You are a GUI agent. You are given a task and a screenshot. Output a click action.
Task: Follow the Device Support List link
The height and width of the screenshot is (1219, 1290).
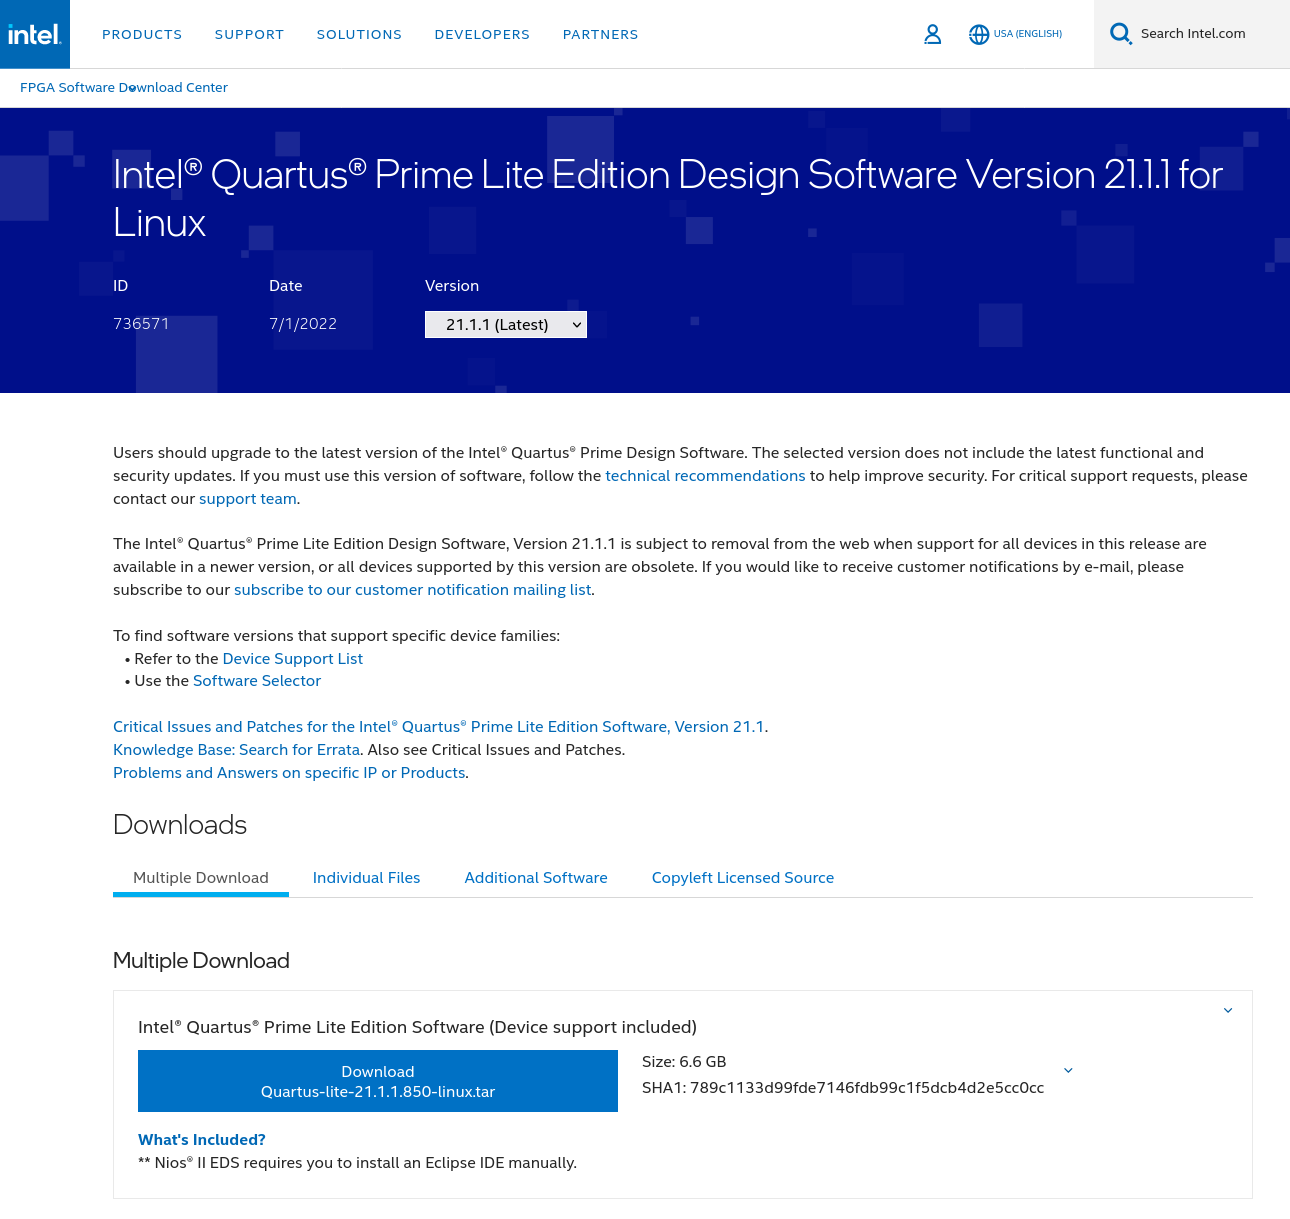292,658
